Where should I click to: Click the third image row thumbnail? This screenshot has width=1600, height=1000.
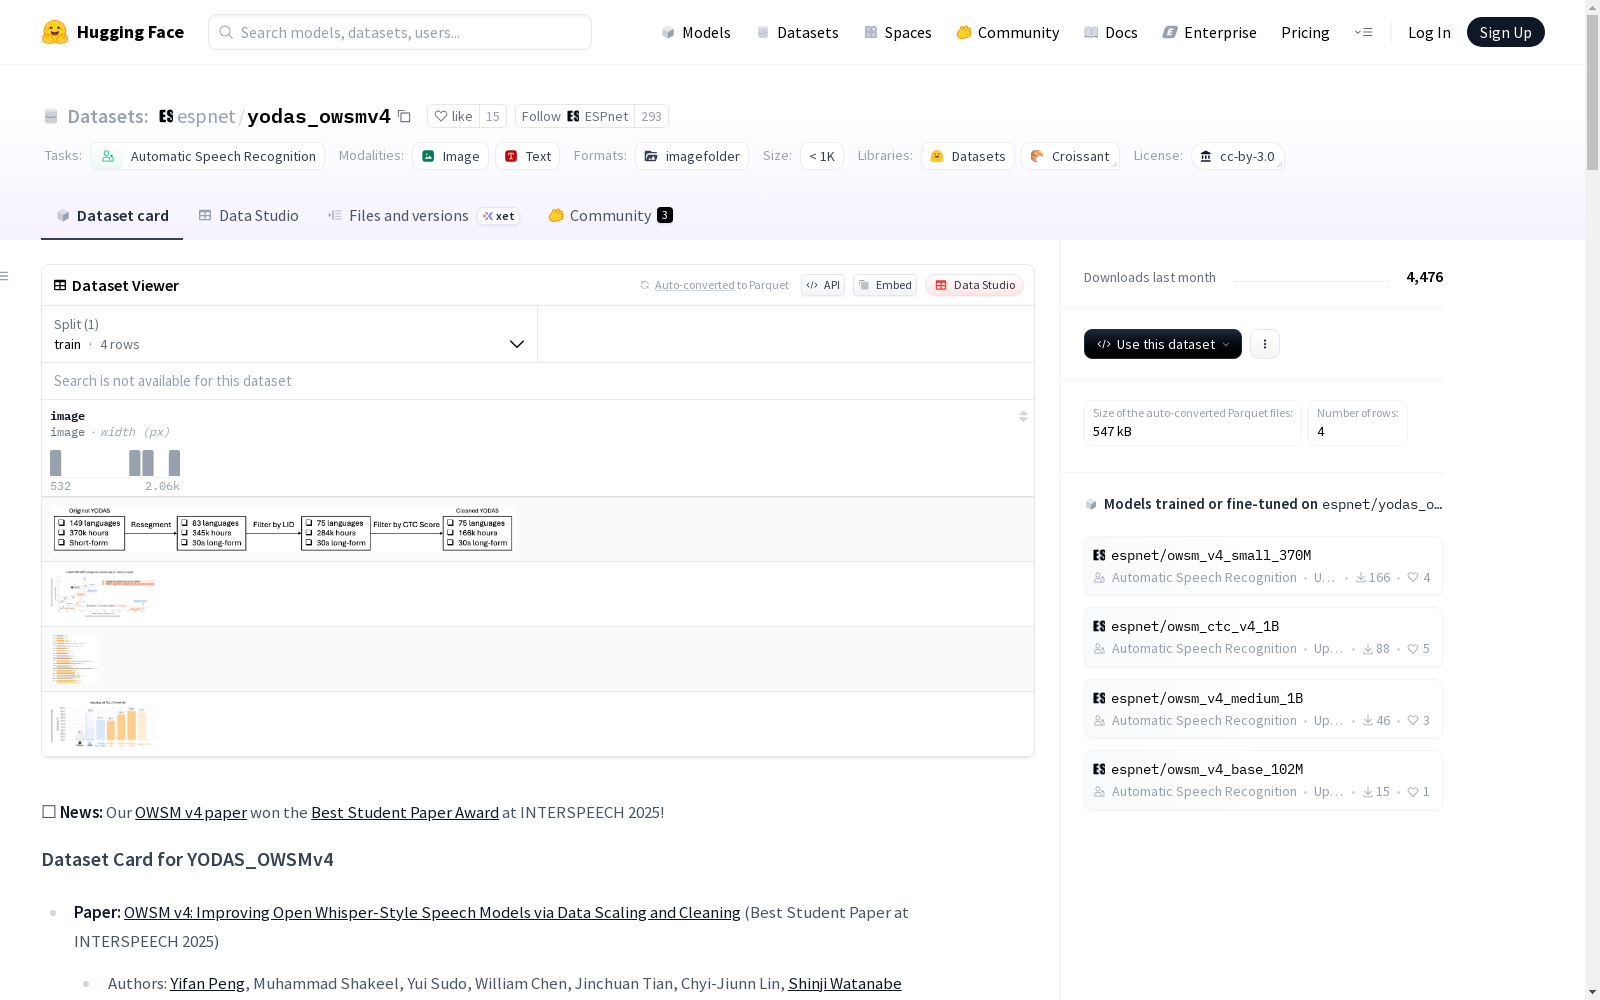coord(74,659)
